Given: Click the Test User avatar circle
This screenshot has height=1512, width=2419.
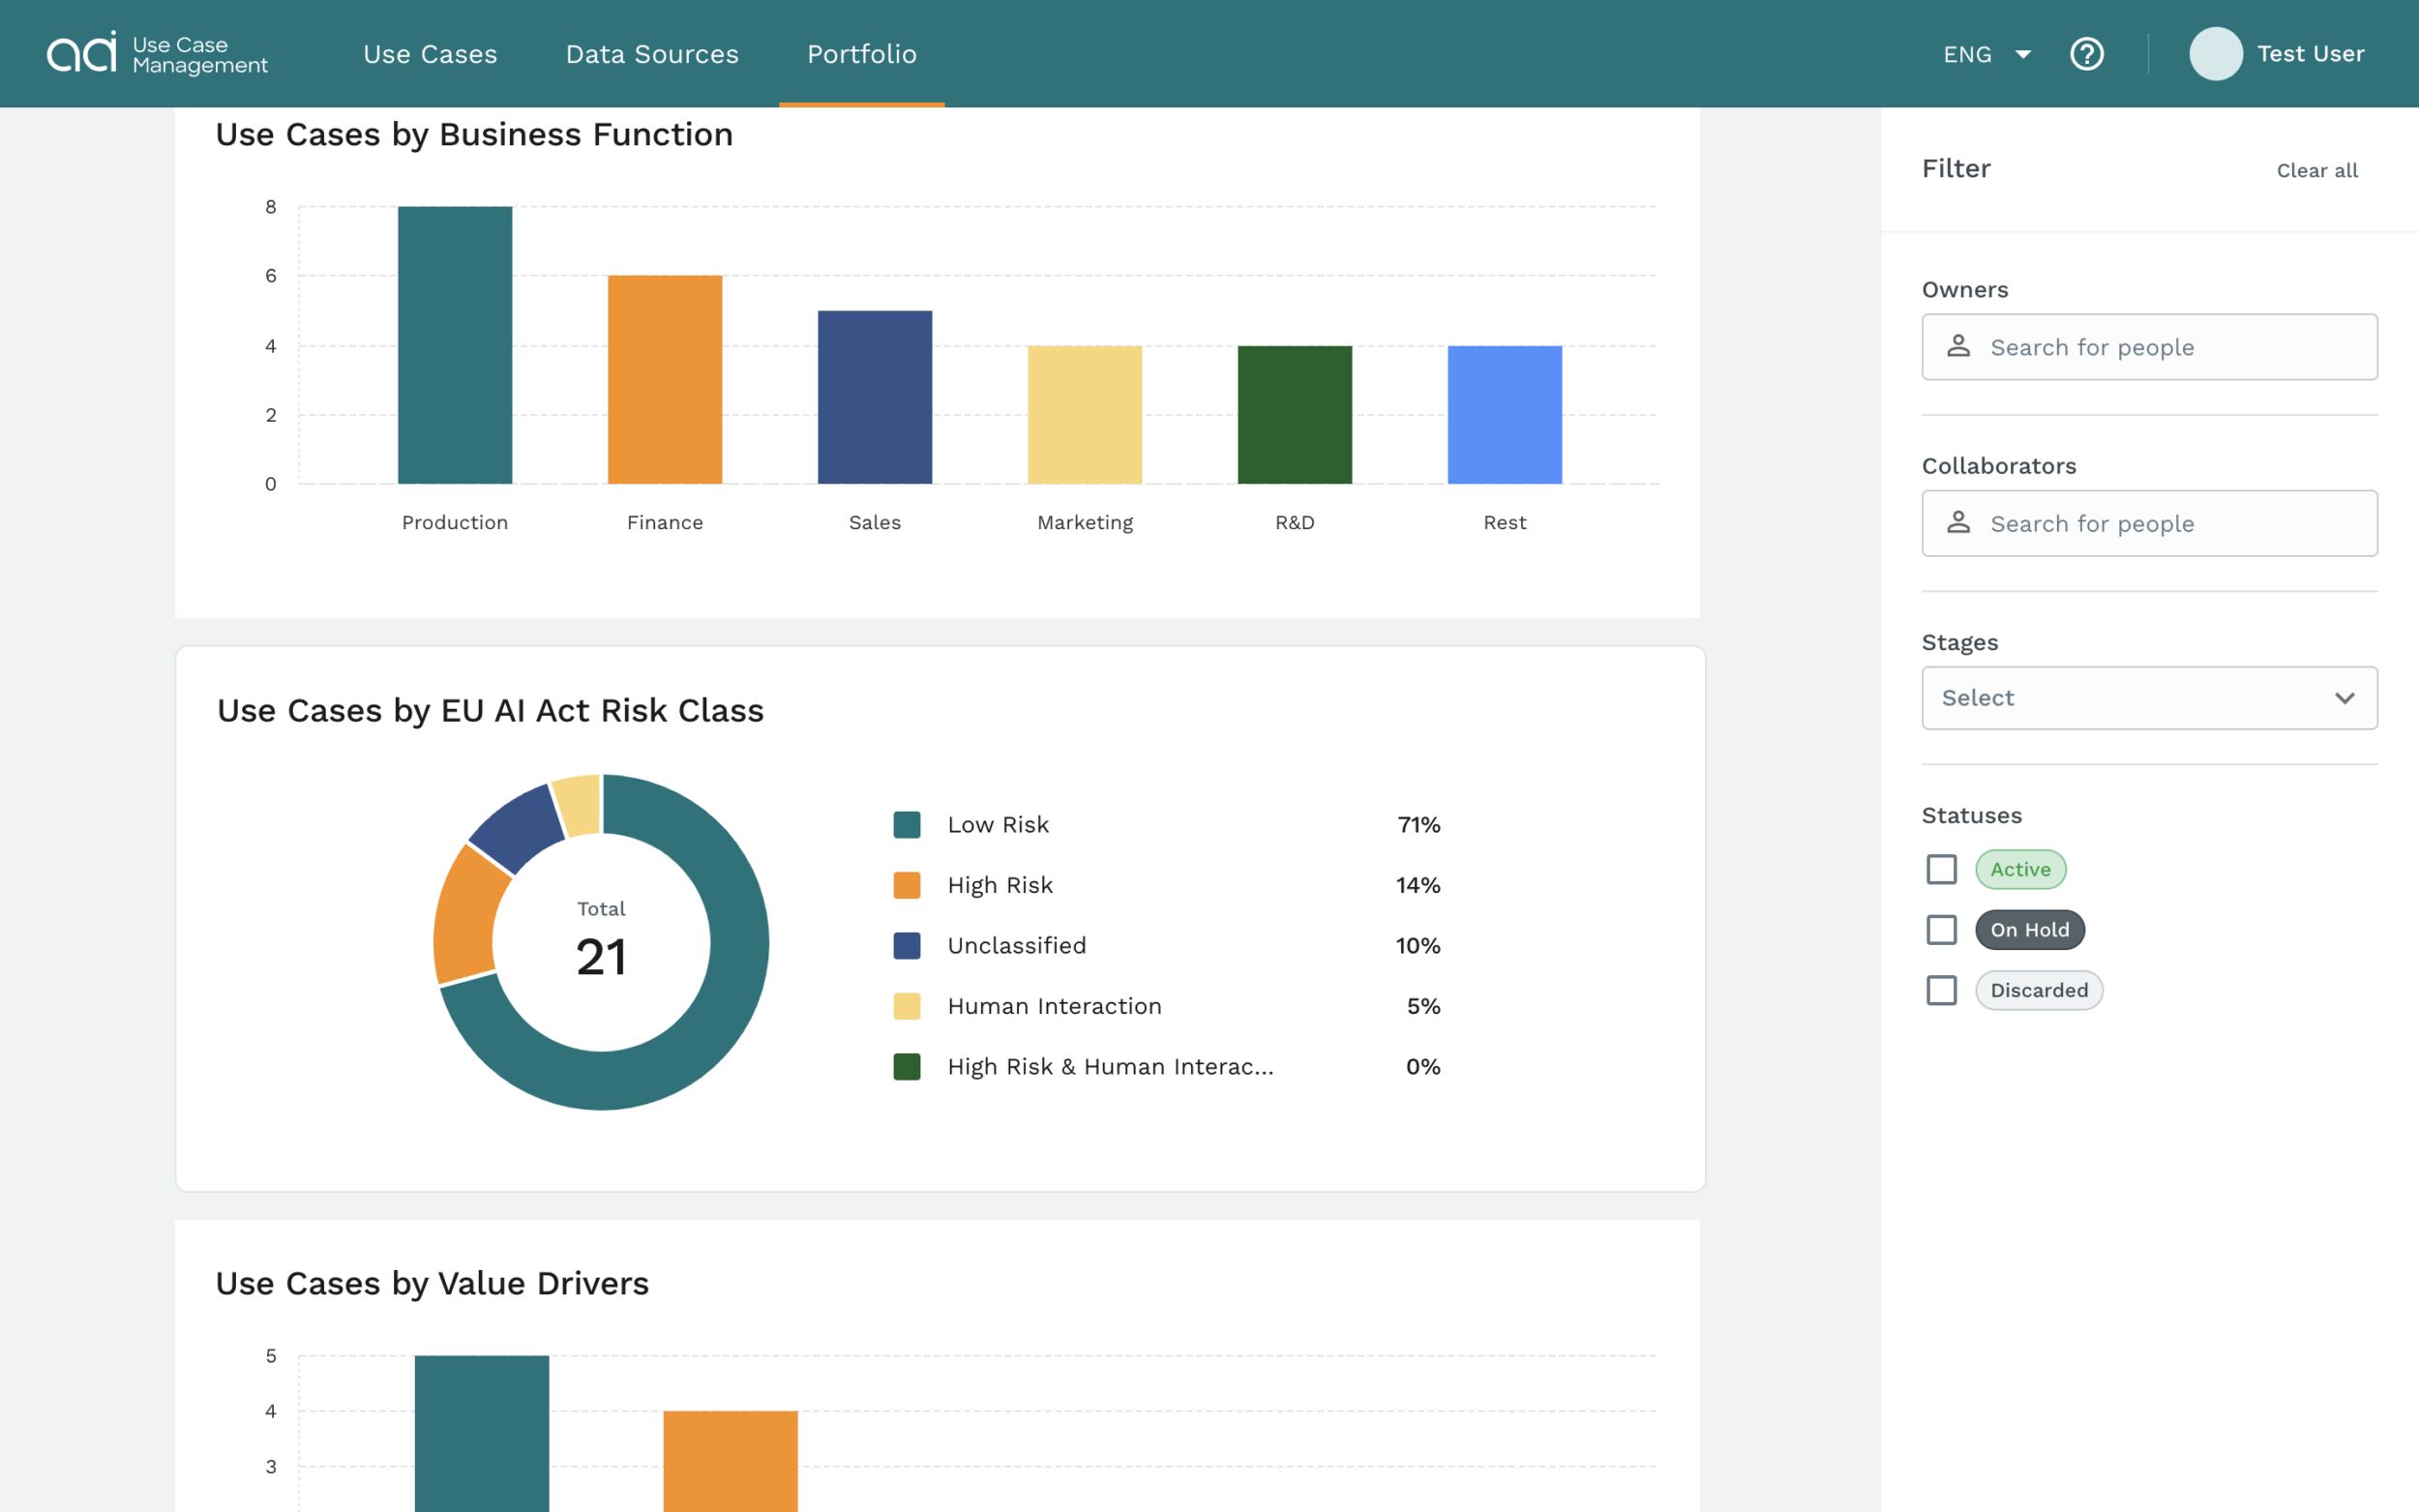Looking at the screenshot, I should 2215,53.
